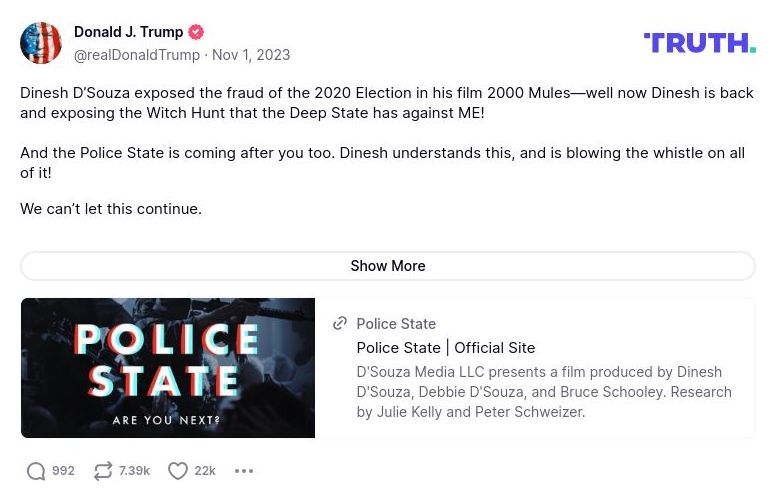This screenshot has height=501, width=777.
Task: Open the Nov 1, 2023 post timestamp
Action: pyautogui.click(x=251, y=55)
